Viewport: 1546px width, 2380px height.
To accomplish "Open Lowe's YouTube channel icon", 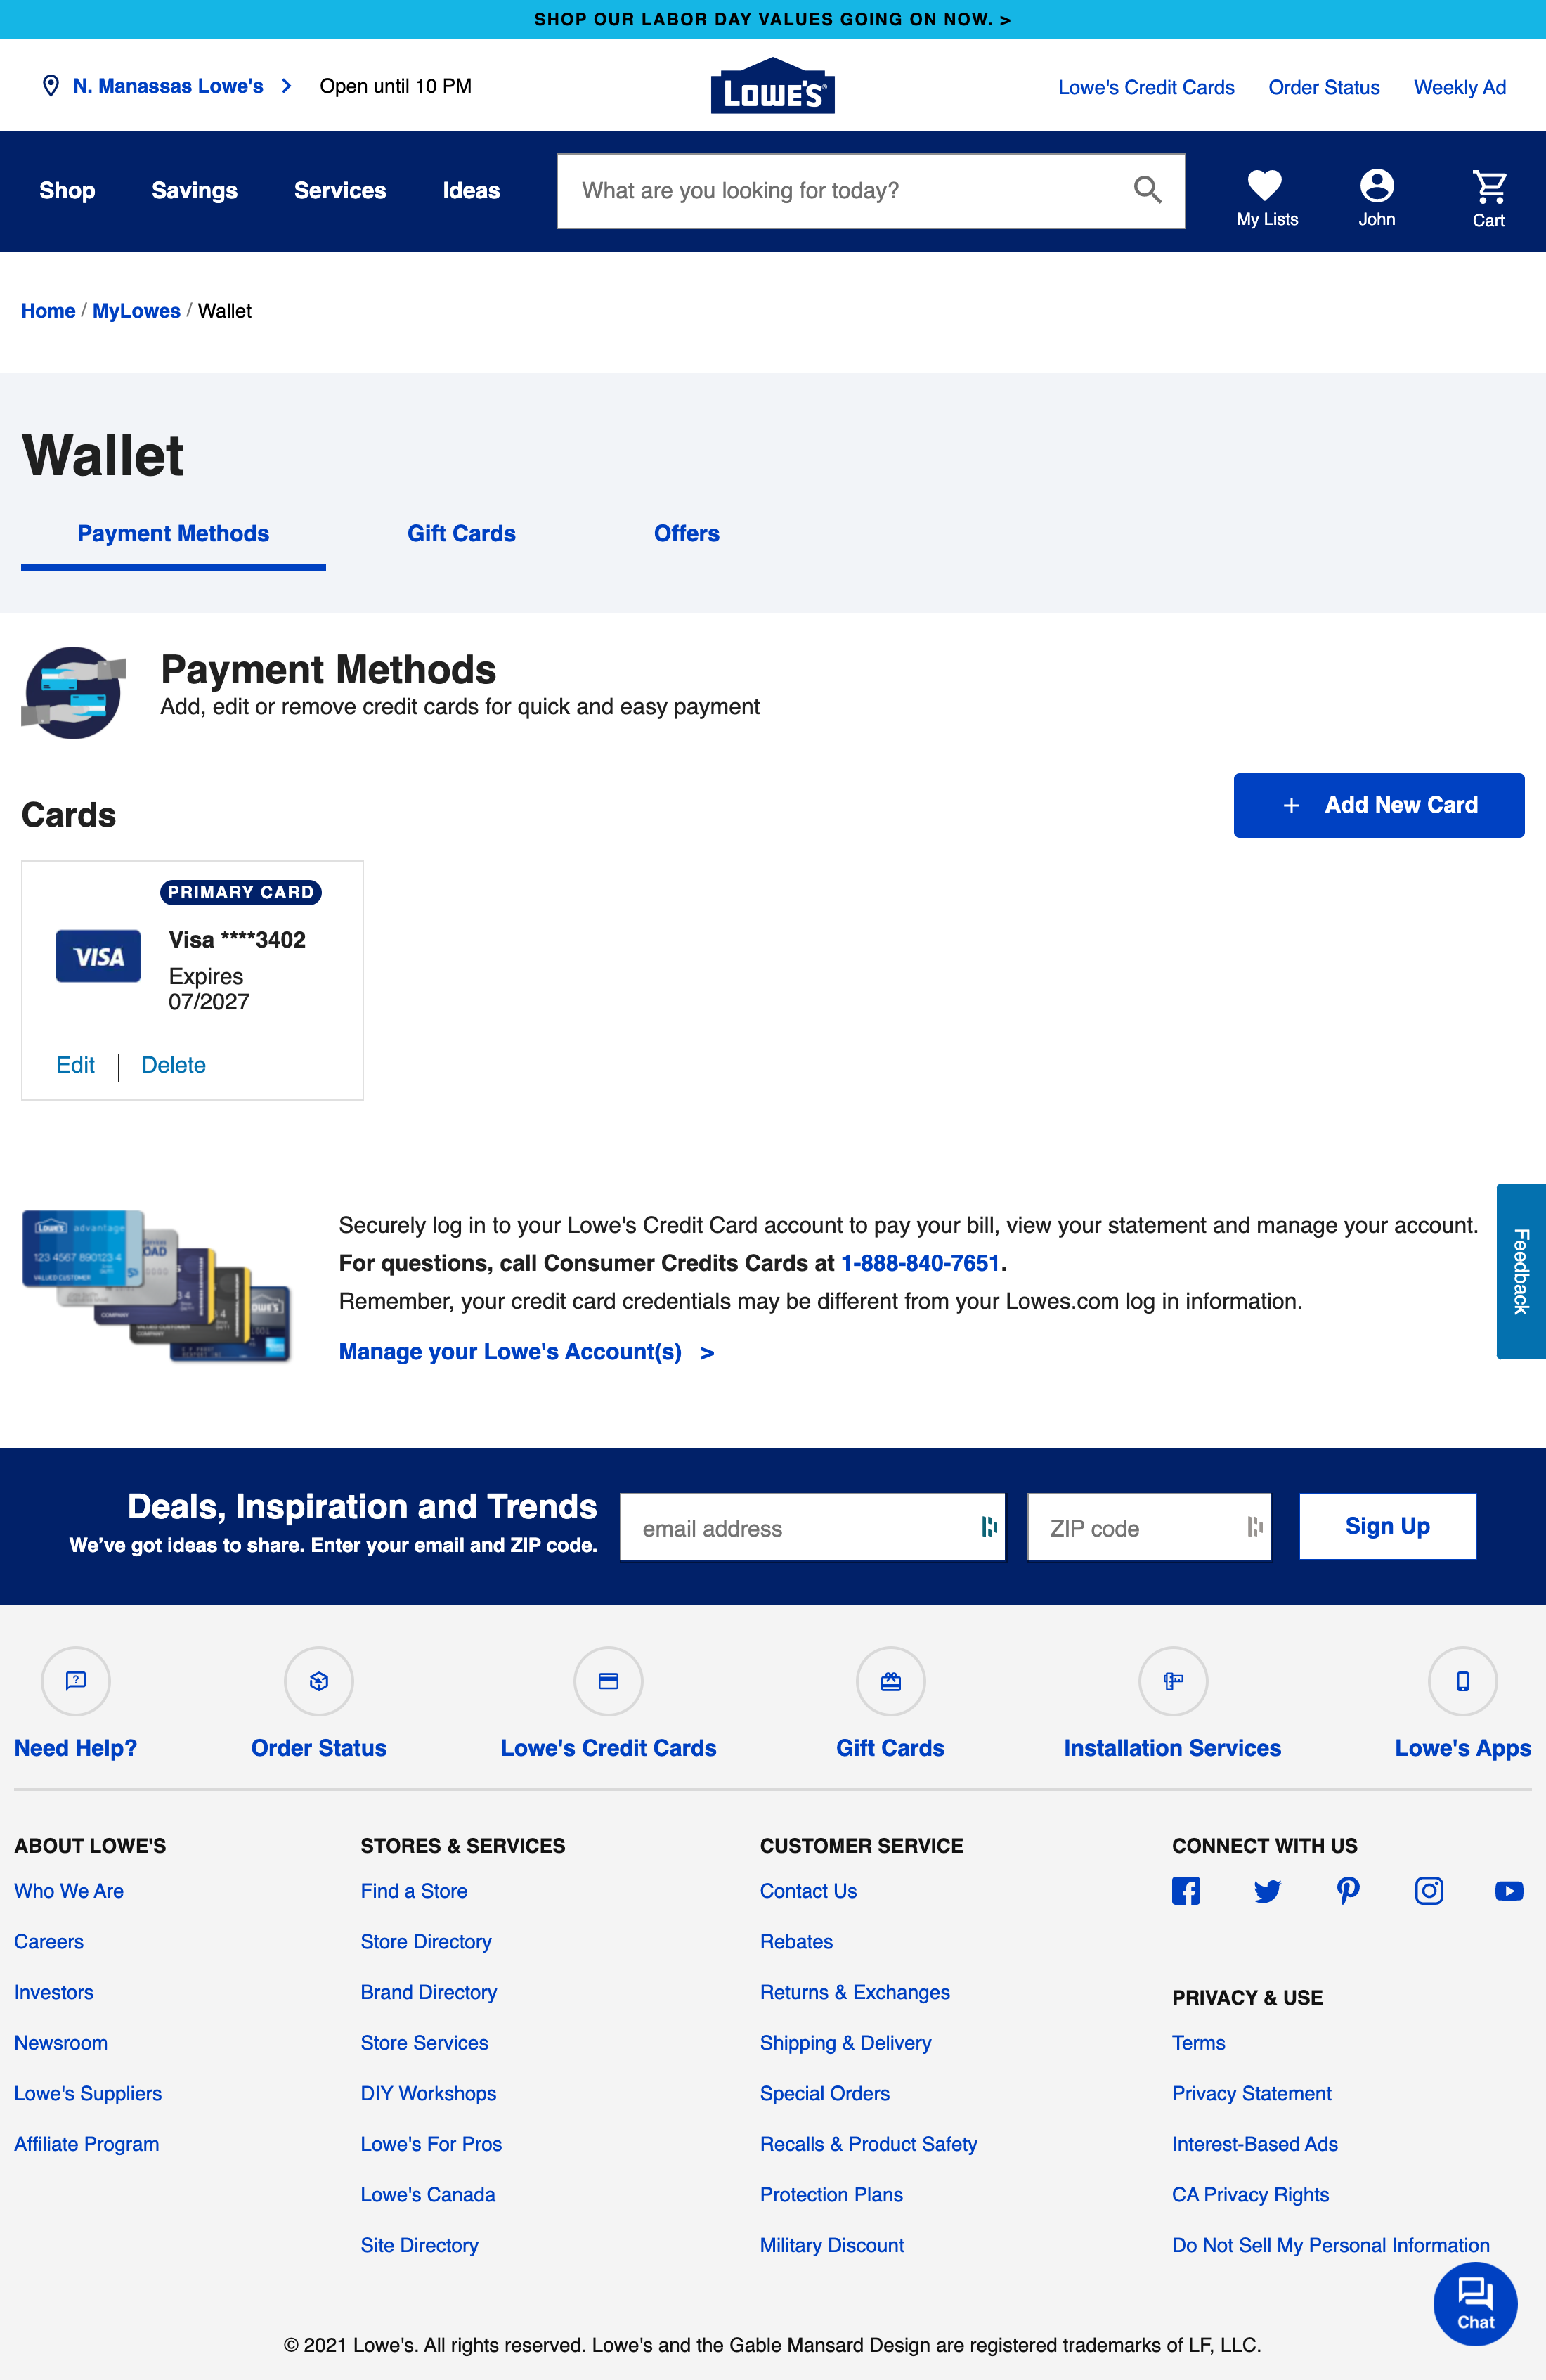I will [1508, 1891].
